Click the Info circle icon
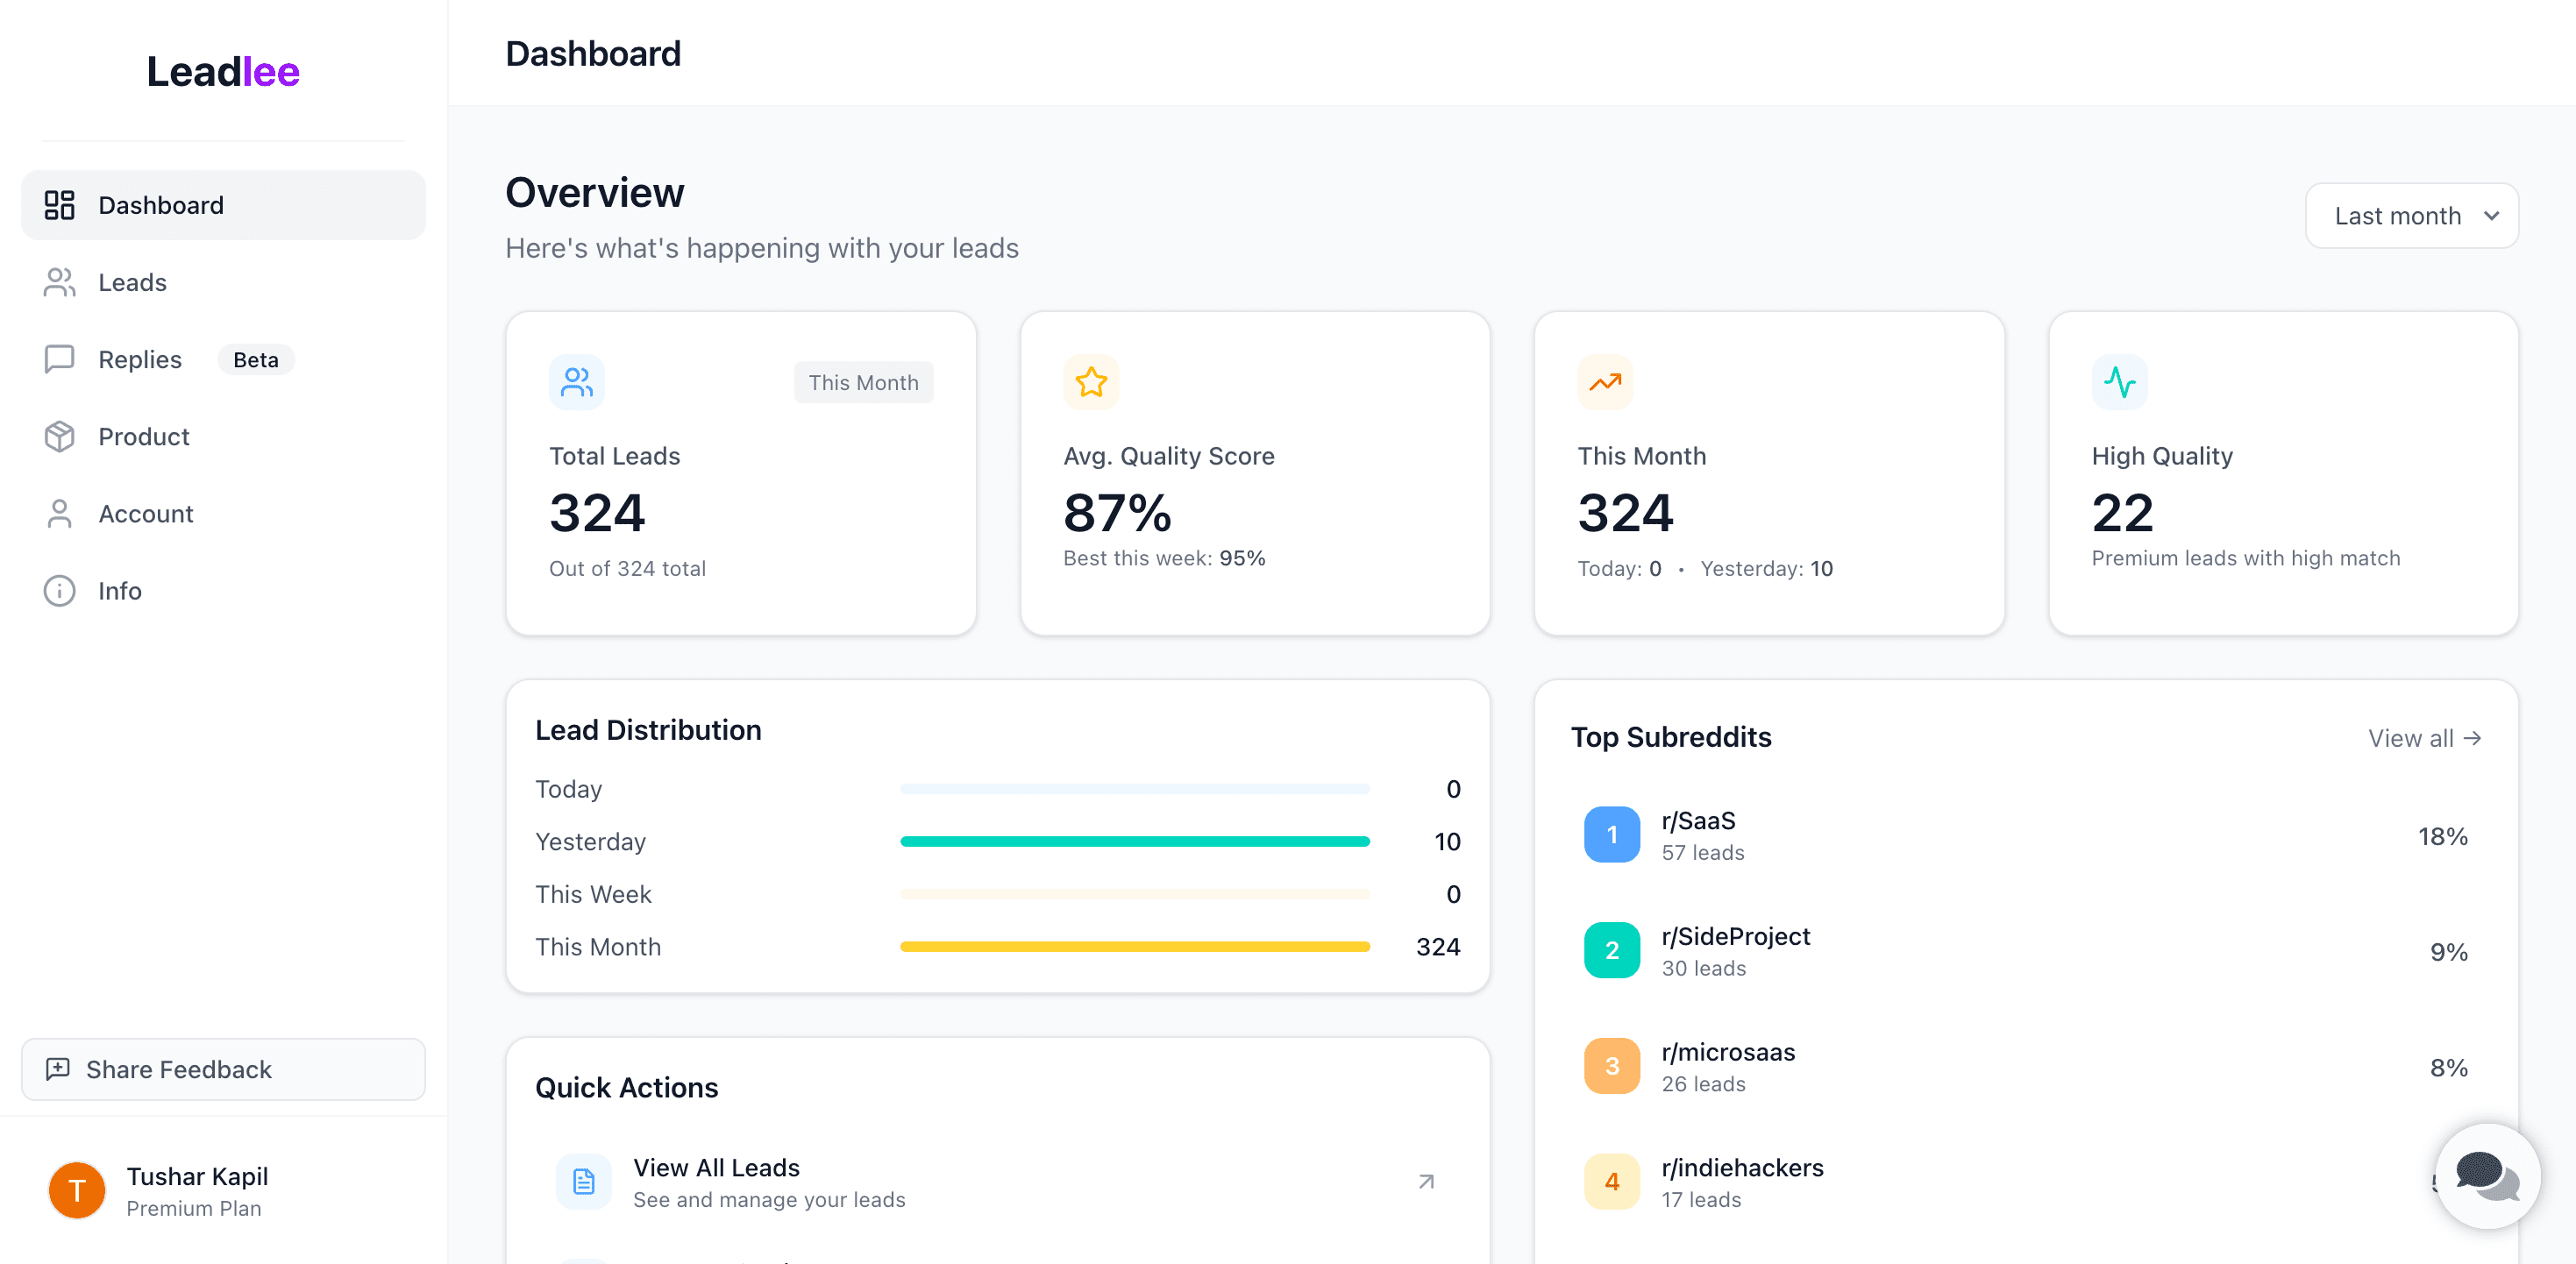The width and height of the screenshot is (2576, 1264). [x=59, y=591]
